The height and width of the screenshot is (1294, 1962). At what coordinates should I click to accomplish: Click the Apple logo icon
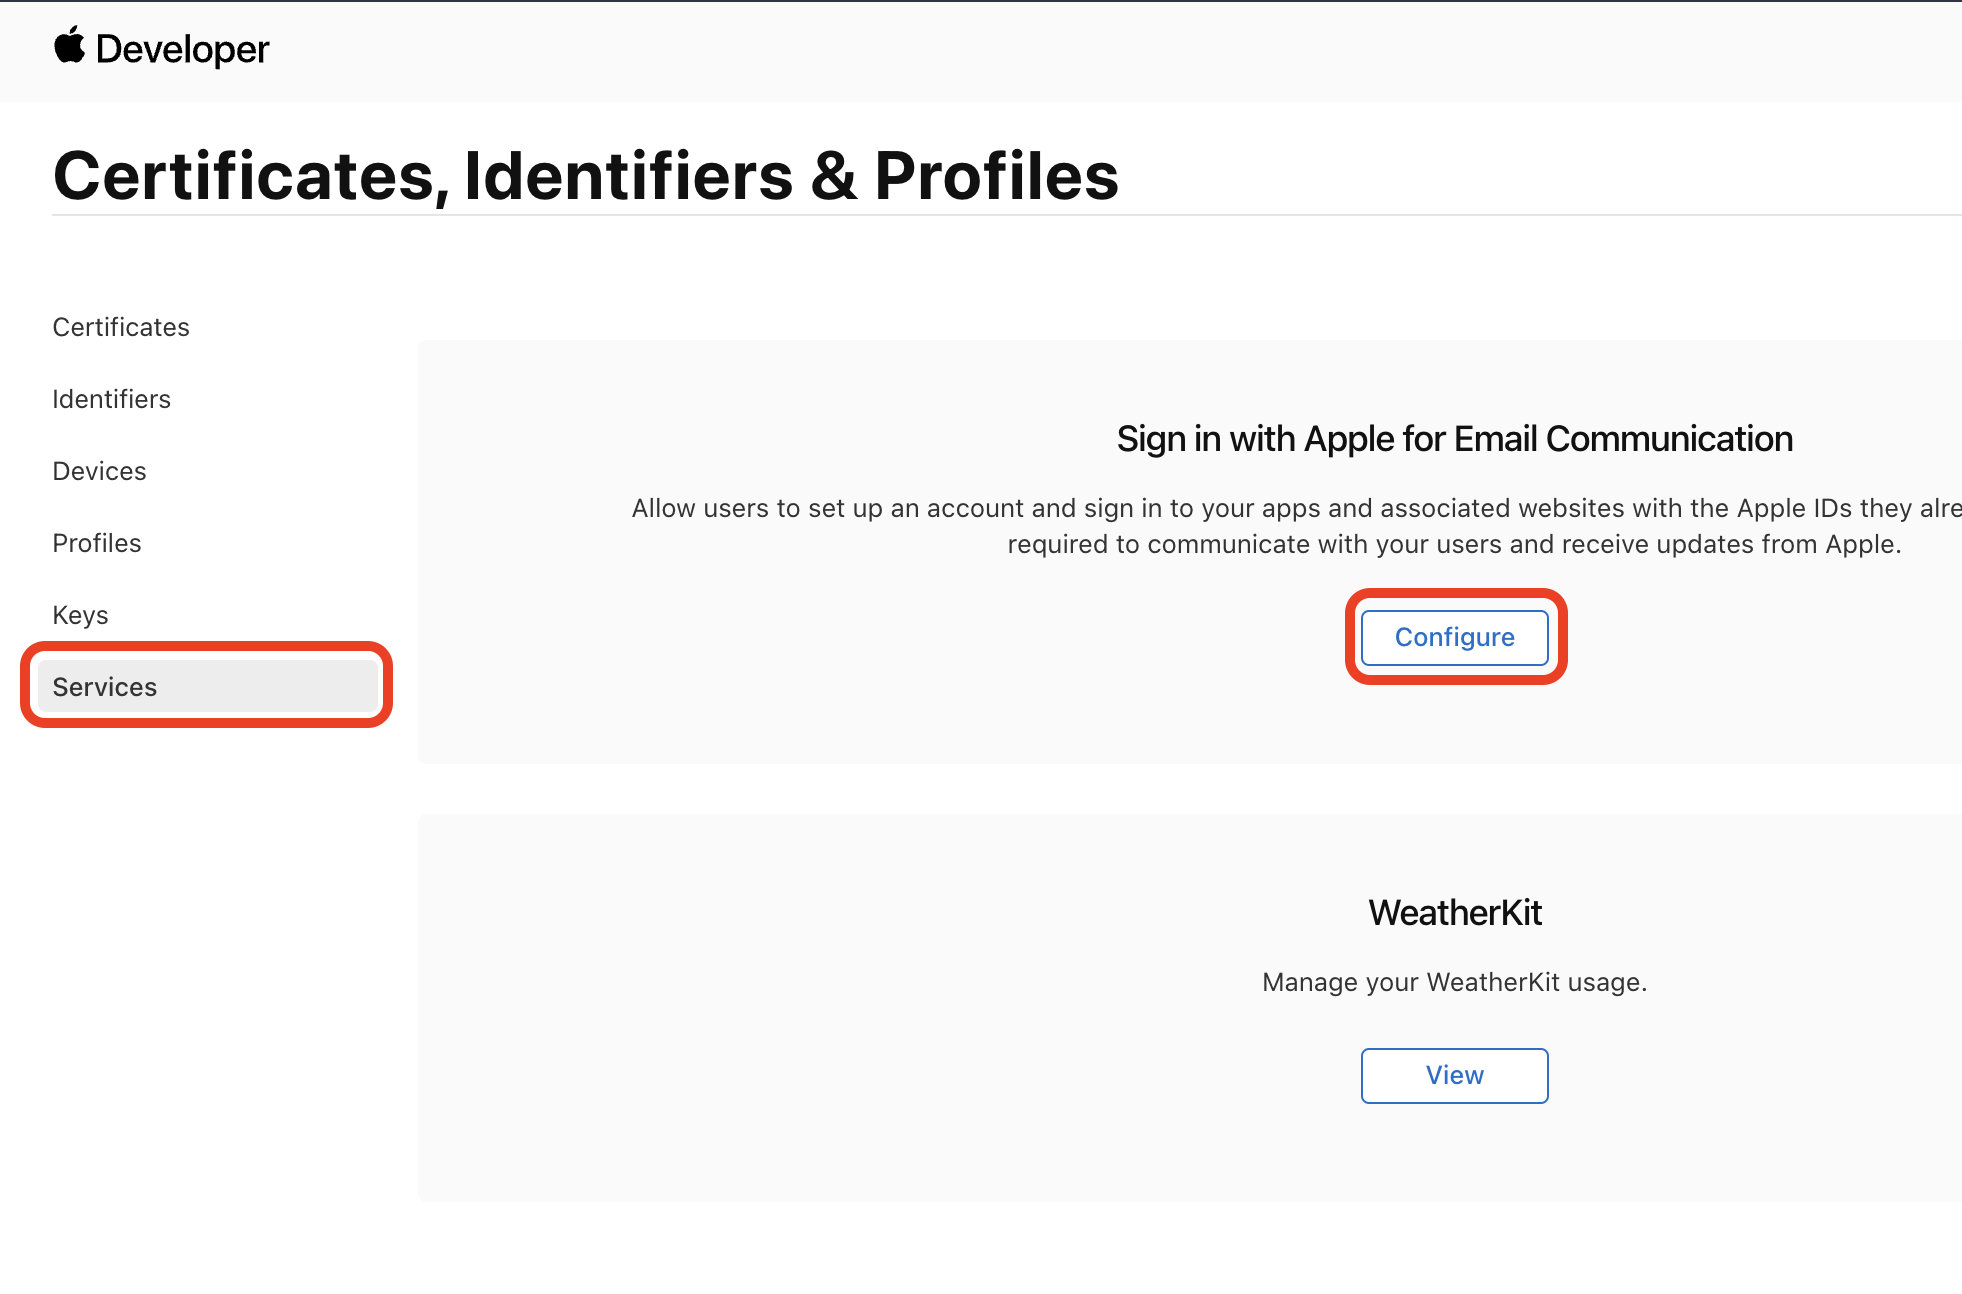click(70, 46)
